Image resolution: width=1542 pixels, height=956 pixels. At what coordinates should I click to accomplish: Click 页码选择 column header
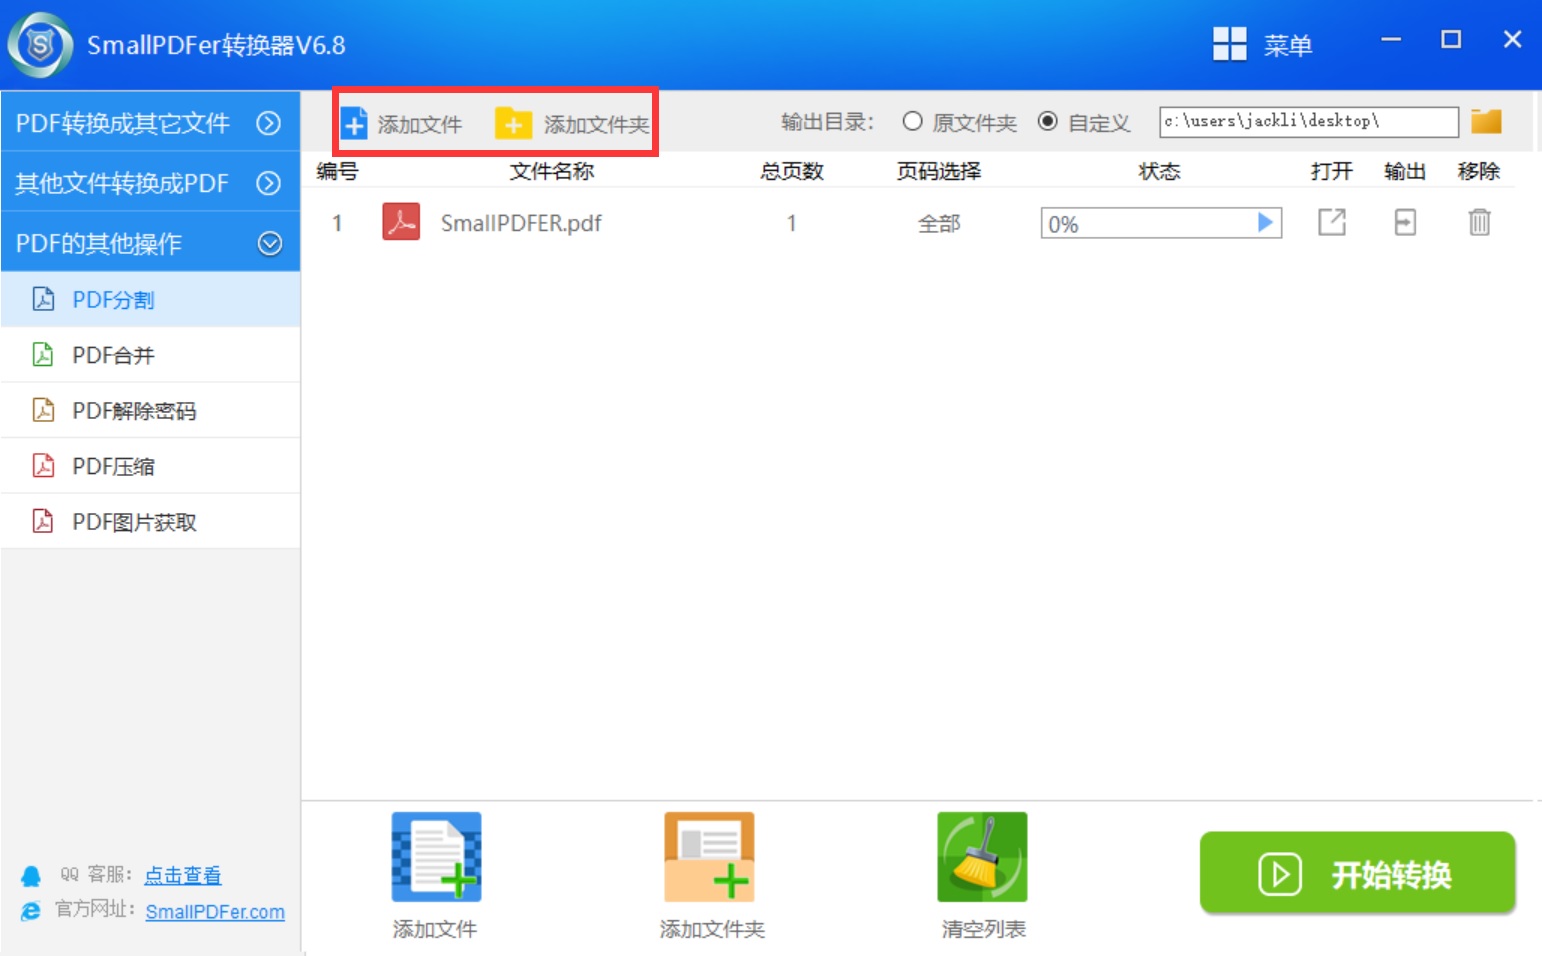coord(939,171)
